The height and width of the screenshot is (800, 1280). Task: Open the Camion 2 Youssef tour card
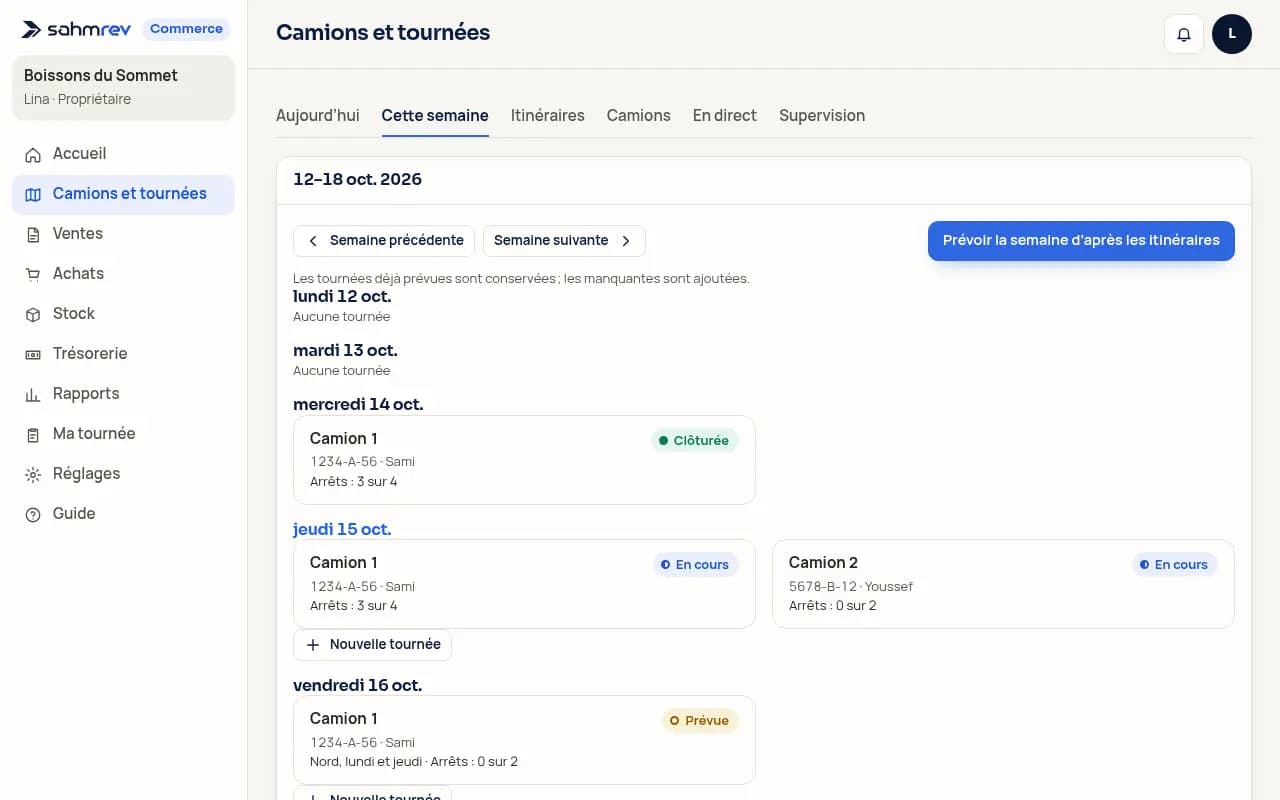click(x=1003, y=584)
